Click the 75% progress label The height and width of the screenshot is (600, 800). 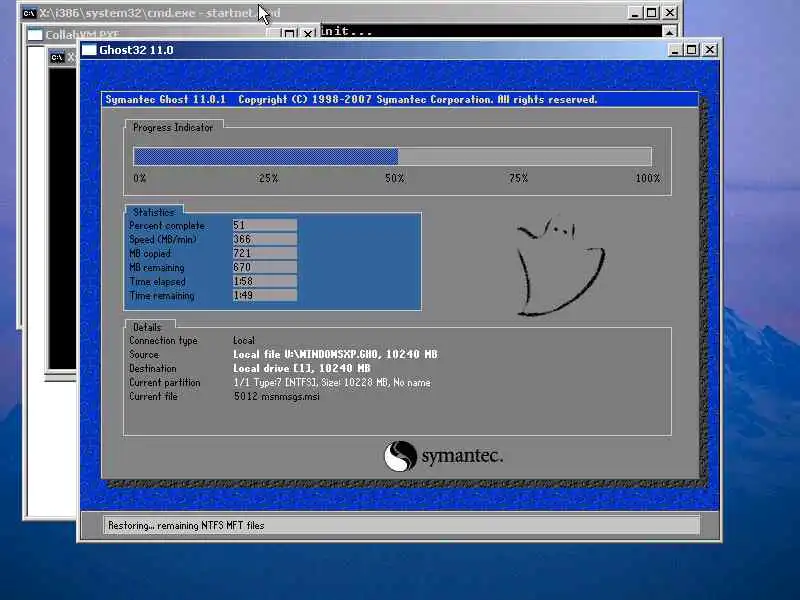point(518,178)
